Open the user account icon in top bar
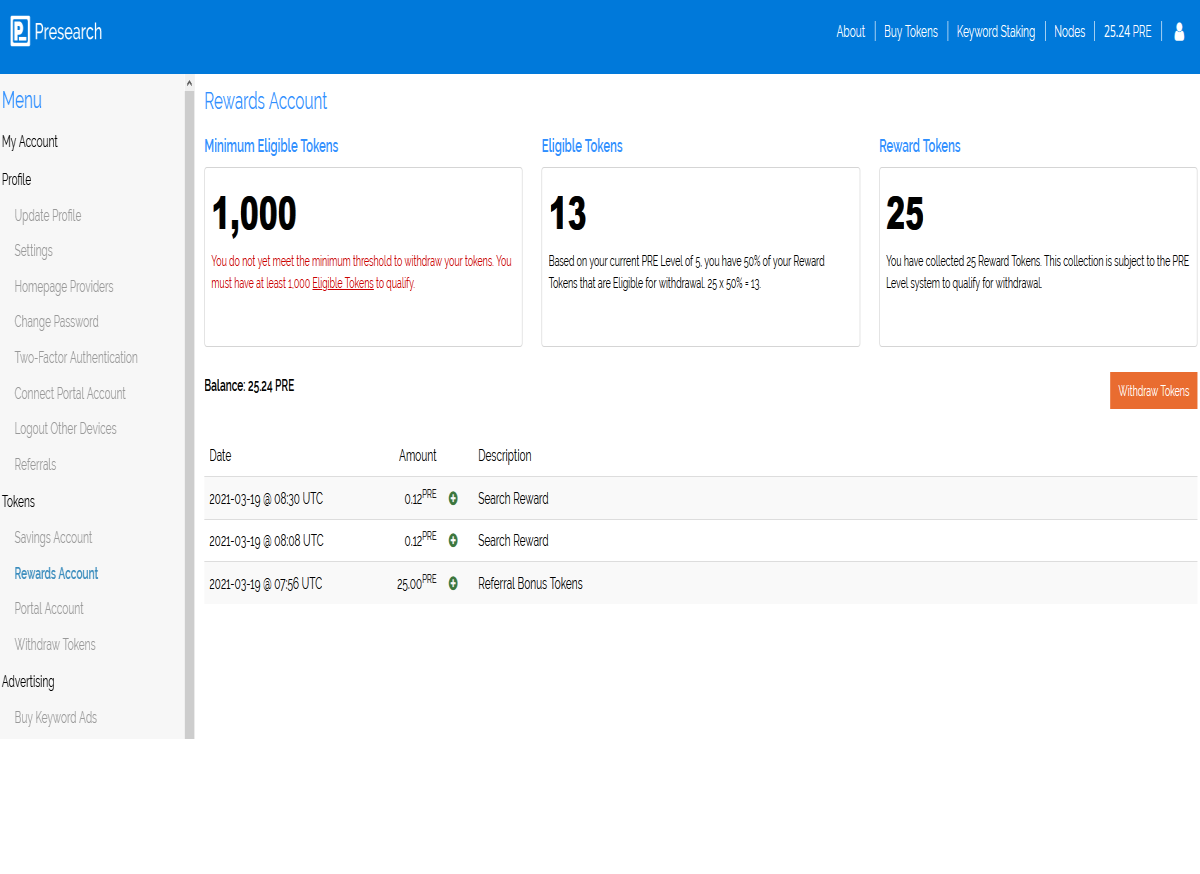1200x874 pixels. coord(1179,31)
